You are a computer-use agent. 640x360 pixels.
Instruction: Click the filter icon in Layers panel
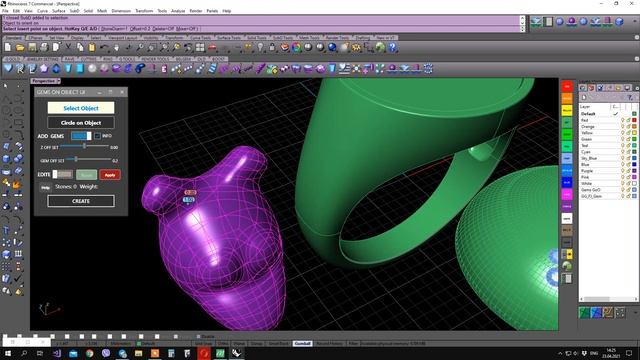[x=631, y=97]
